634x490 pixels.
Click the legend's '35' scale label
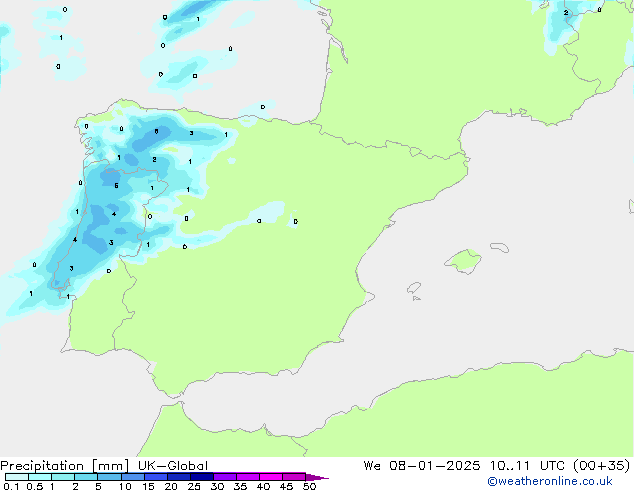[240, 486]
